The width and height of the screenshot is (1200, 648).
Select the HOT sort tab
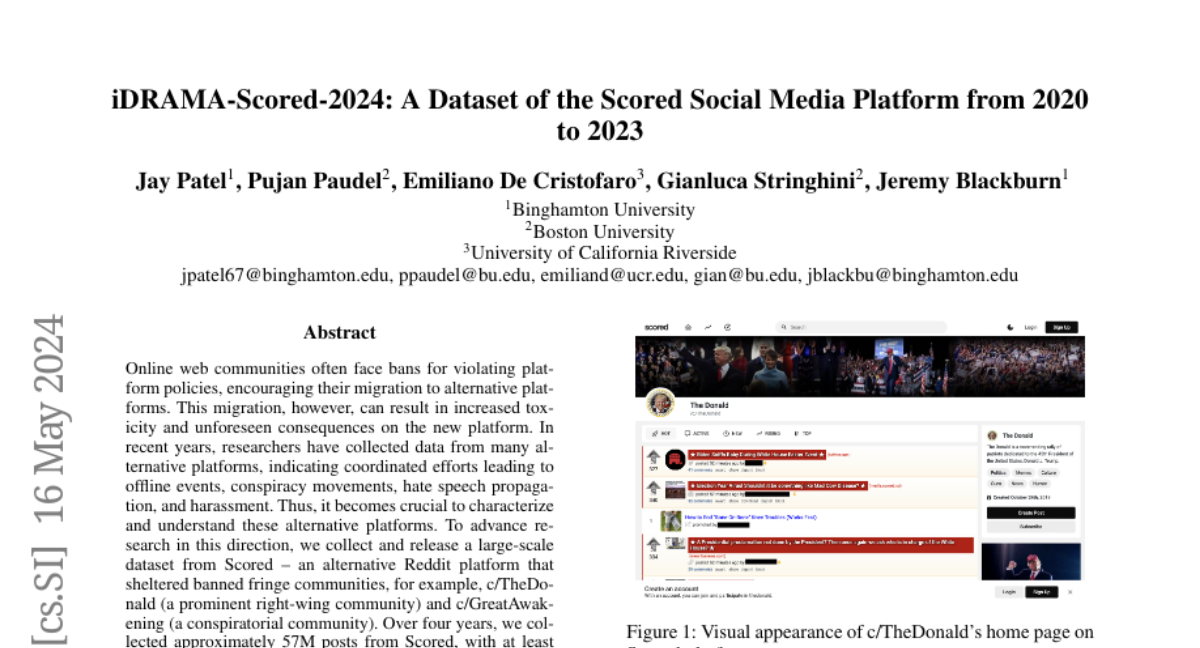(661, 434)
